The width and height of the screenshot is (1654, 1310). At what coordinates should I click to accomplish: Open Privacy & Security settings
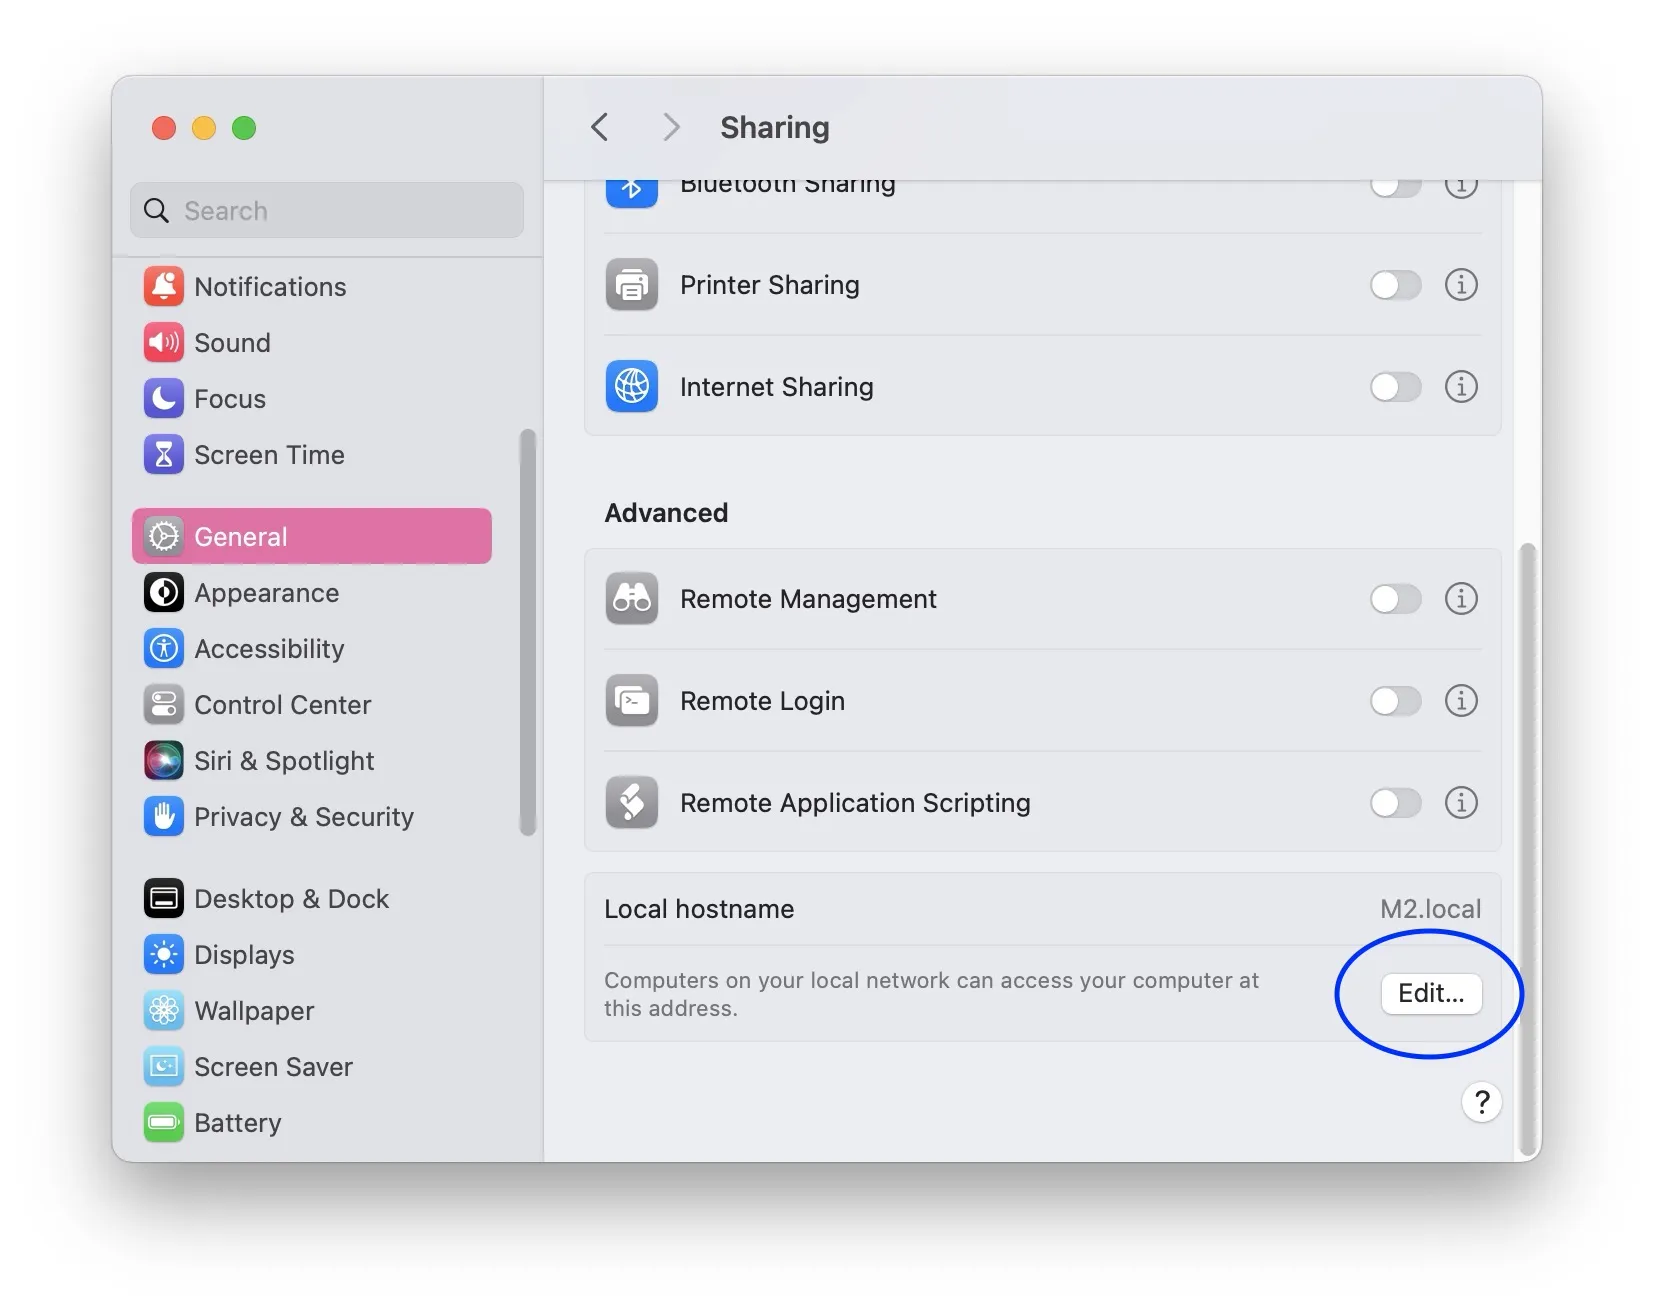click(303, 817)
